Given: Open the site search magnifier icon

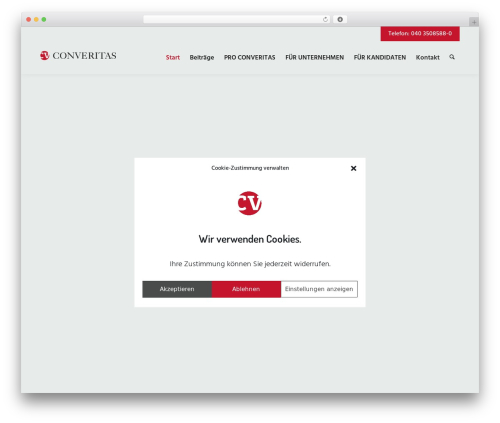Looking at the screenshot, I should [452, 57].
